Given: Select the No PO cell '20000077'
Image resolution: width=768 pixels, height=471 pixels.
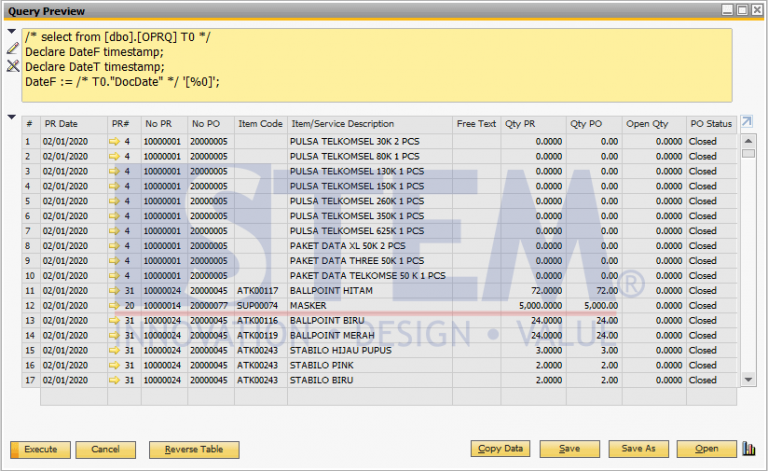Looking at the screenshot, I should pos(211,306).
